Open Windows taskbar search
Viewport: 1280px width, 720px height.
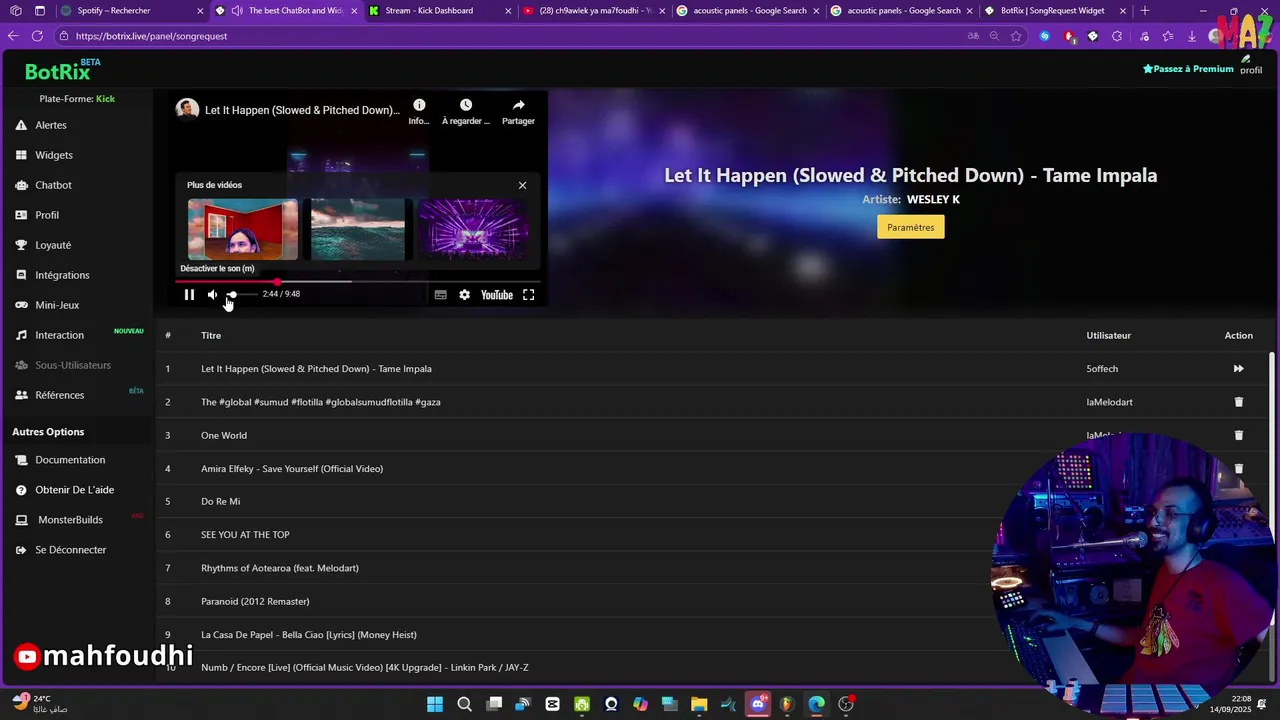[x=465, y=704]
